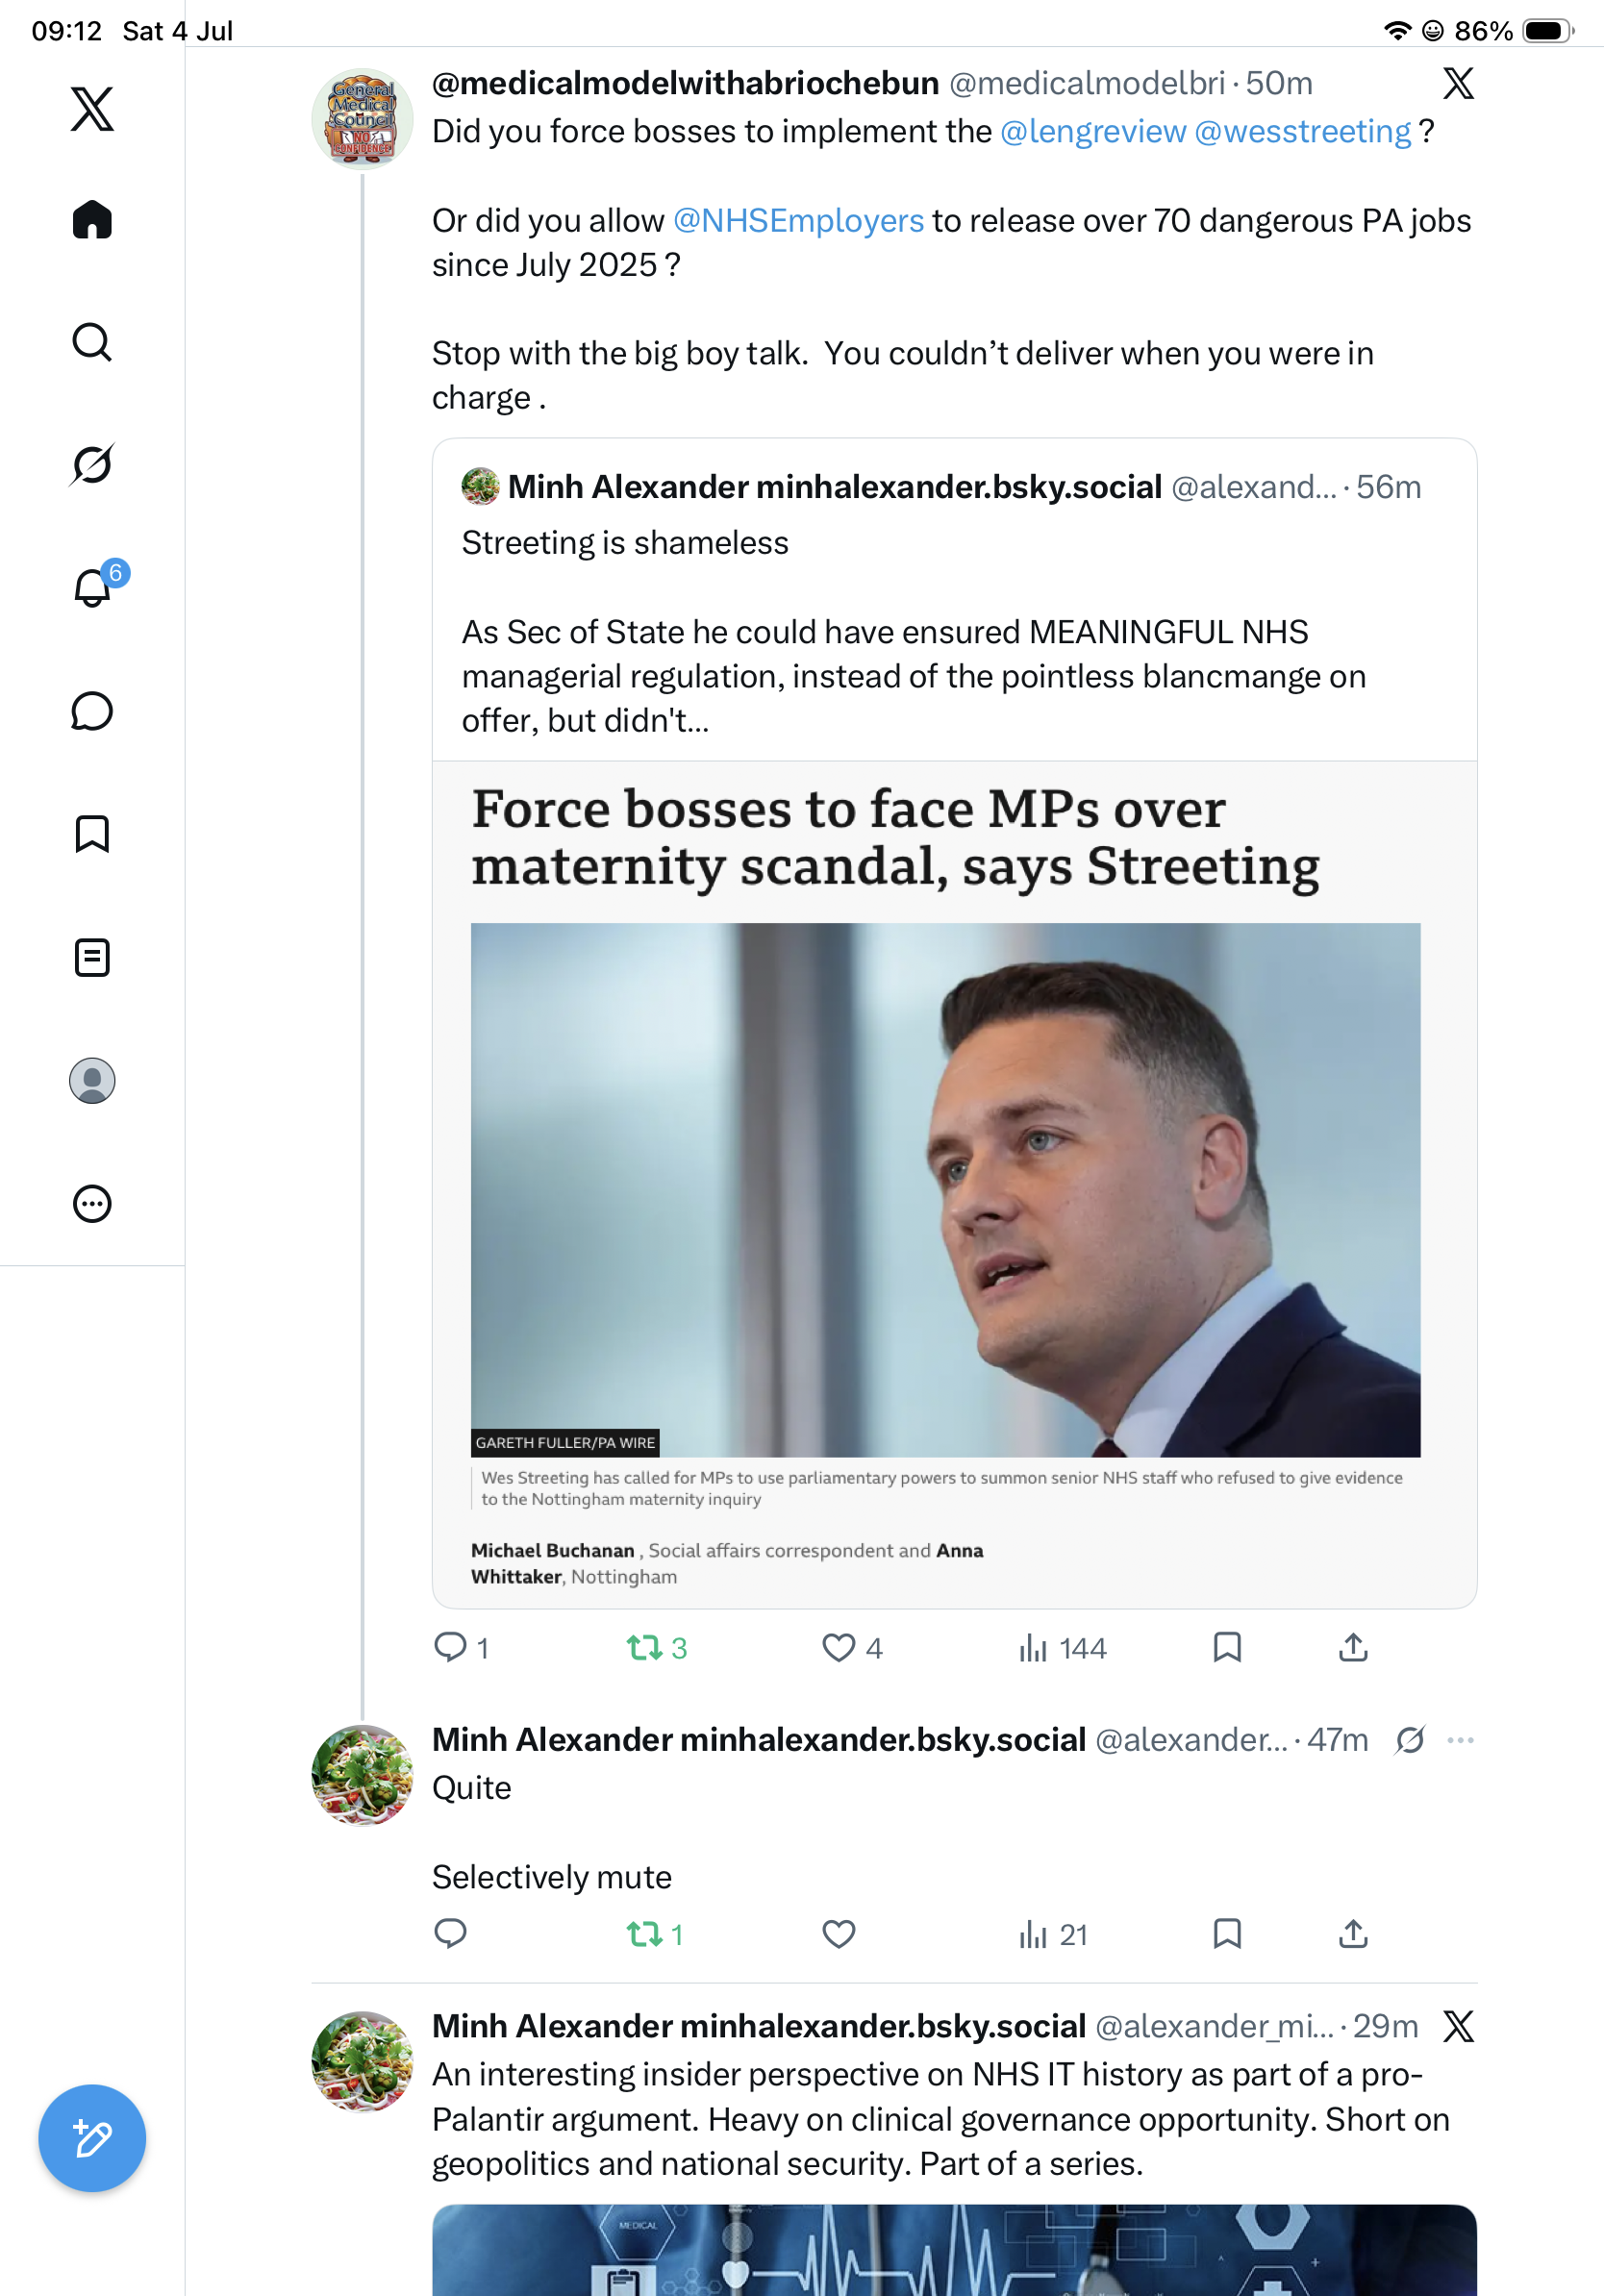This screenshot has width=1604, height=2296.
Task: Like the medicalmodelwithabriochebun post with 4 likes
Action: (x=838, y=1647)
